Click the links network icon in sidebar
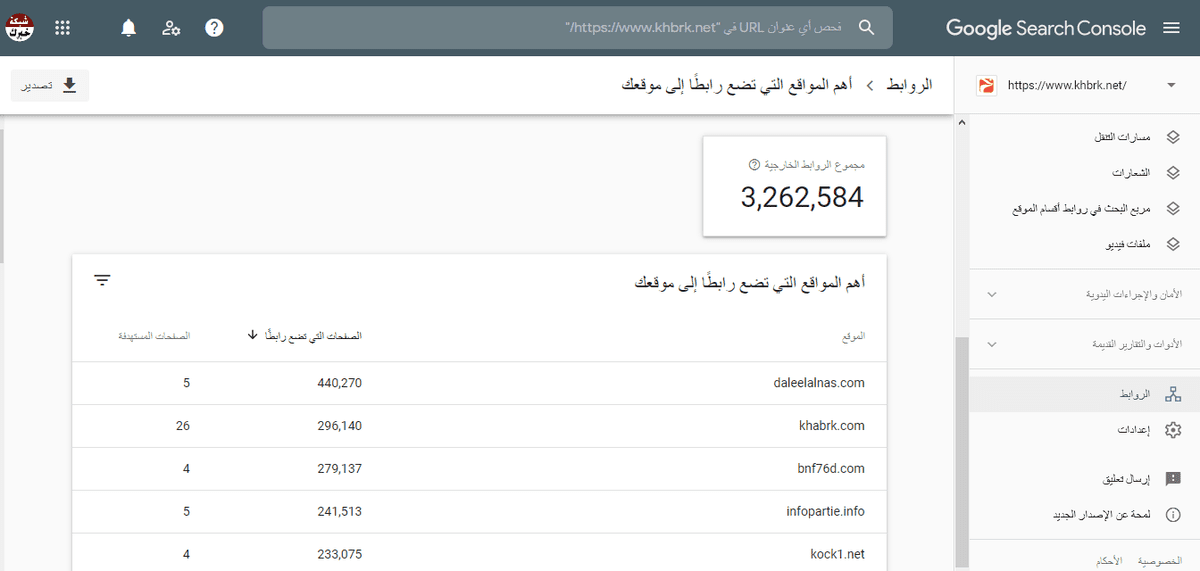This screenshot has height=571, width=1200. (x=1173, y=395)
